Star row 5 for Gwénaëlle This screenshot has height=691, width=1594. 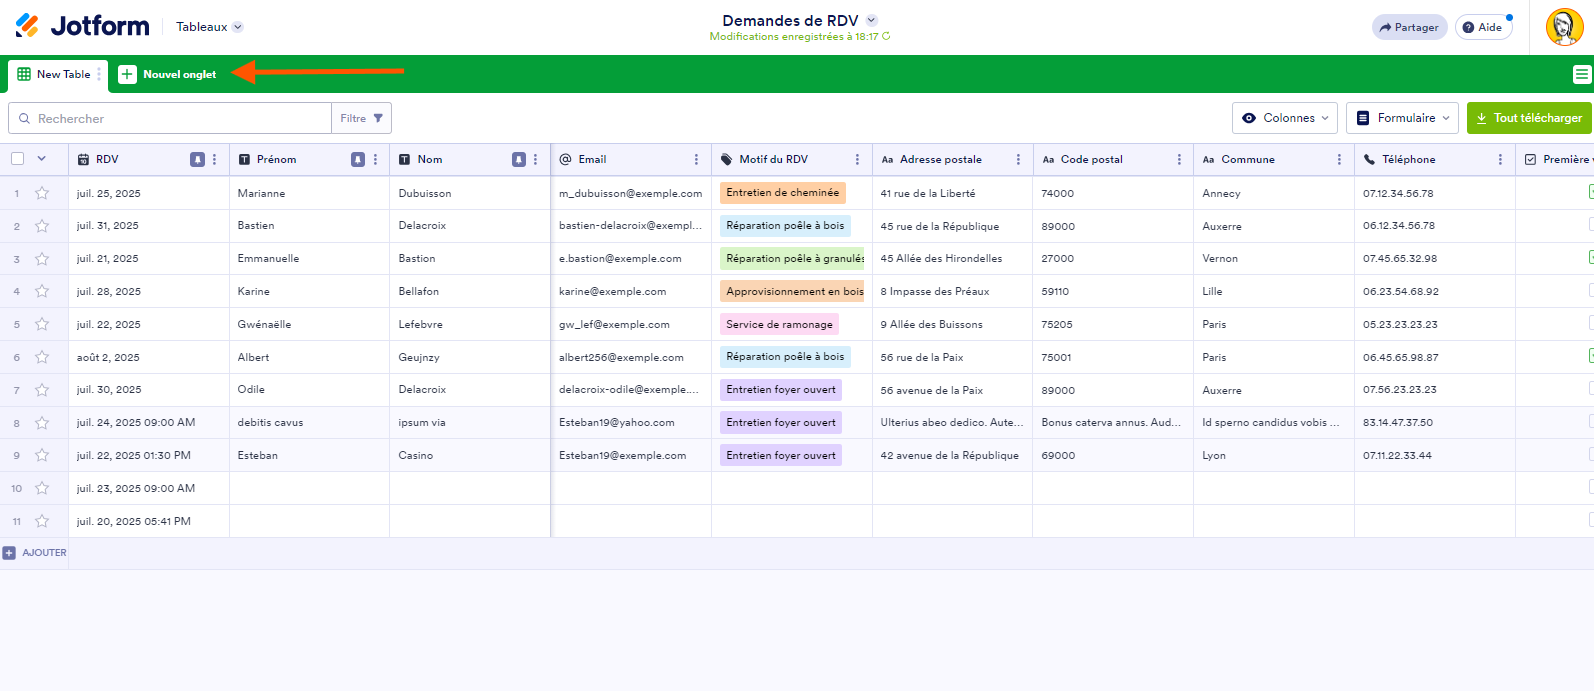pos(42,324)
